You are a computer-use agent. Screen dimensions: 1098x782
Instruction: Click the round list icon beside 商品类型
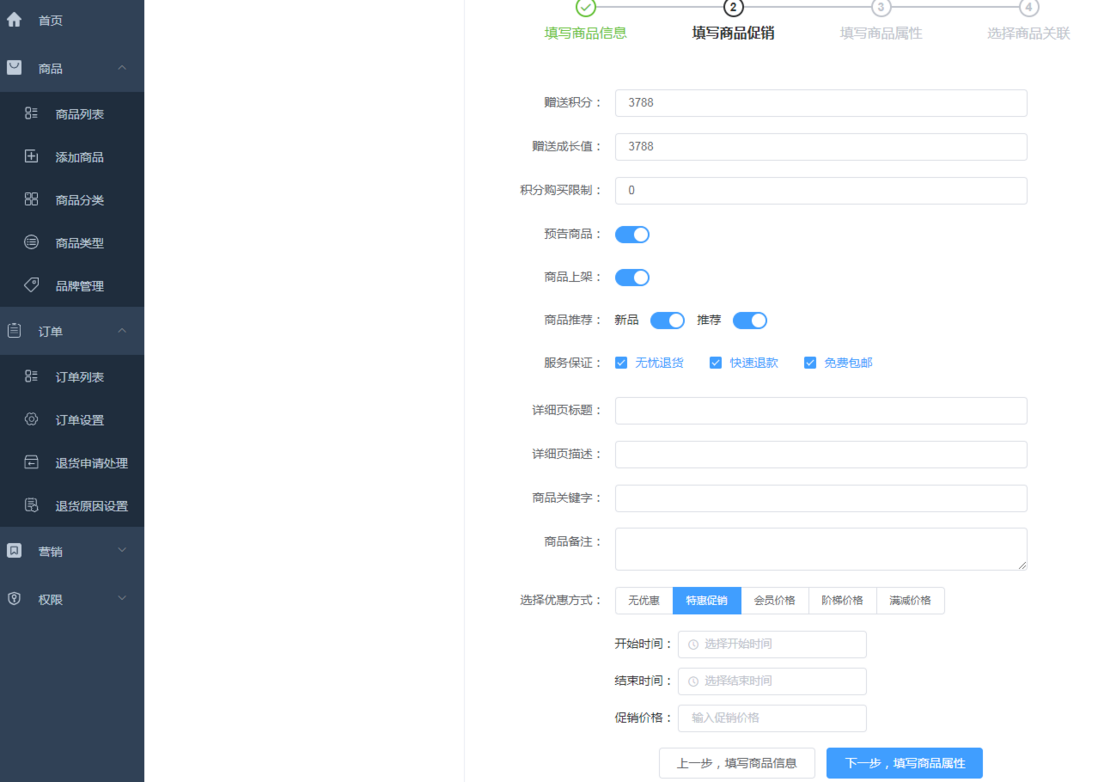pos(31,242)
